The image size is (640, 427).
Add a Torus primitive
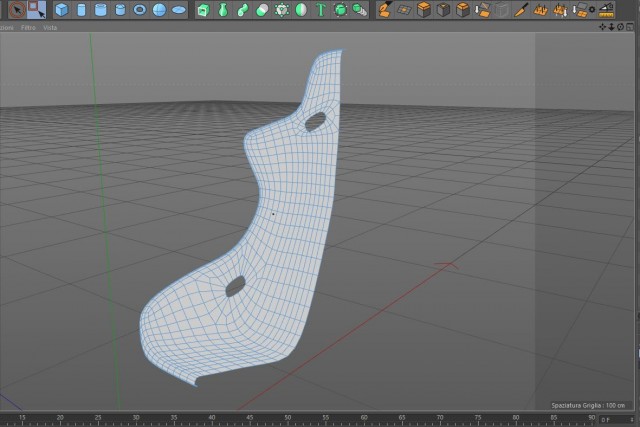(140, 10)
